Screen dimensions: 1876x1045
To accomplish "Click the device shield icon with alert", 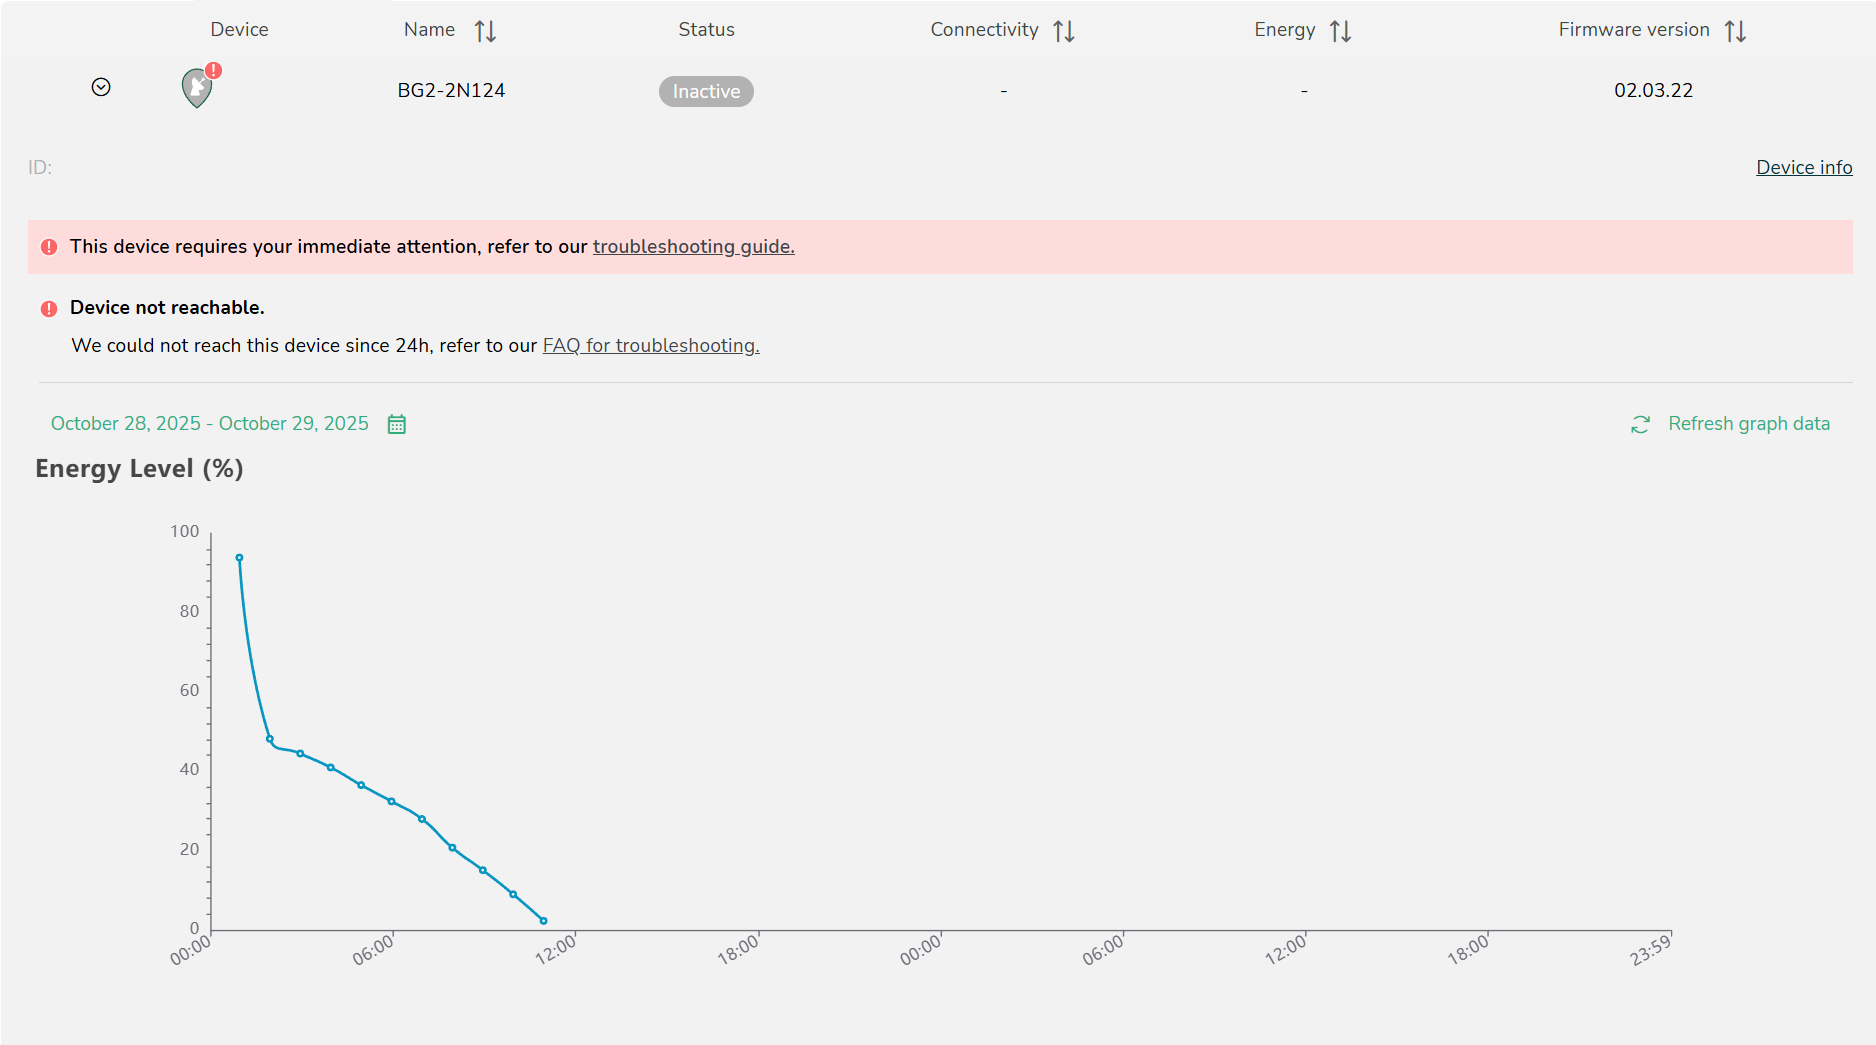I will 197,90.
